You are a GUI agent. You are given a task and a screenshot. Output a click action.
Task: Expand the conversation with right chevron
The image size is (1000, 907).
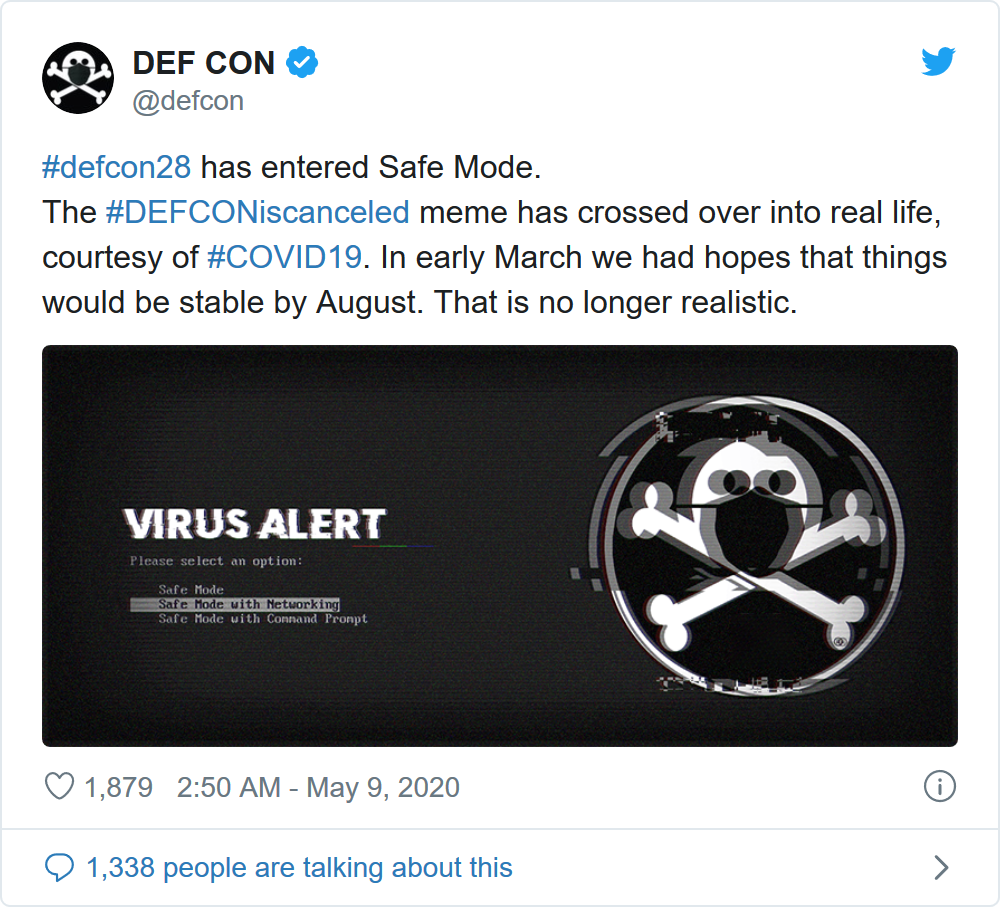[940, 867]
